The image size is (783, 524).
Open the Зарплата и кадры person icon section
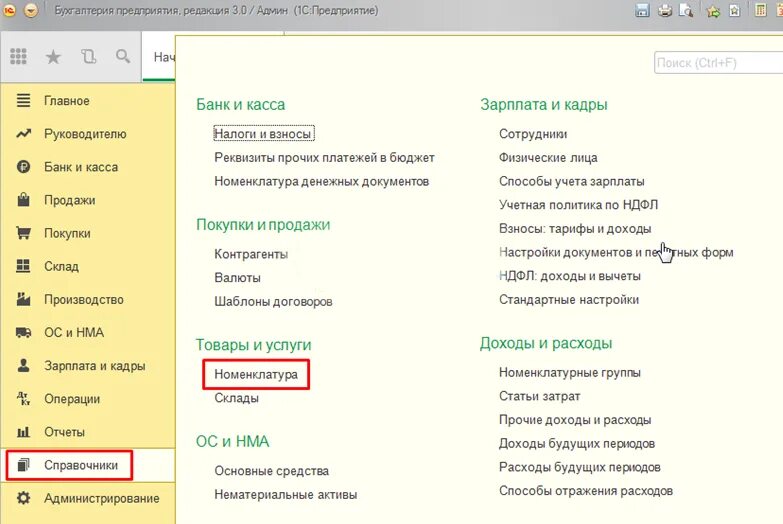click(23, 365)
